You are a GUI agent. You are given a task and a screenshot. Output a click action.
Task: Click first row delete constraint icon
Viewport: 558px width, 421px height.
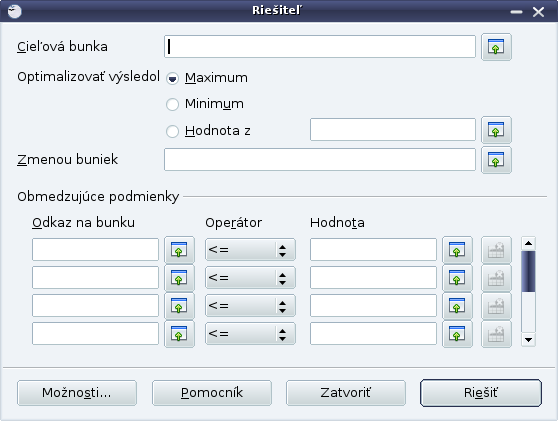tap(496, 250)
